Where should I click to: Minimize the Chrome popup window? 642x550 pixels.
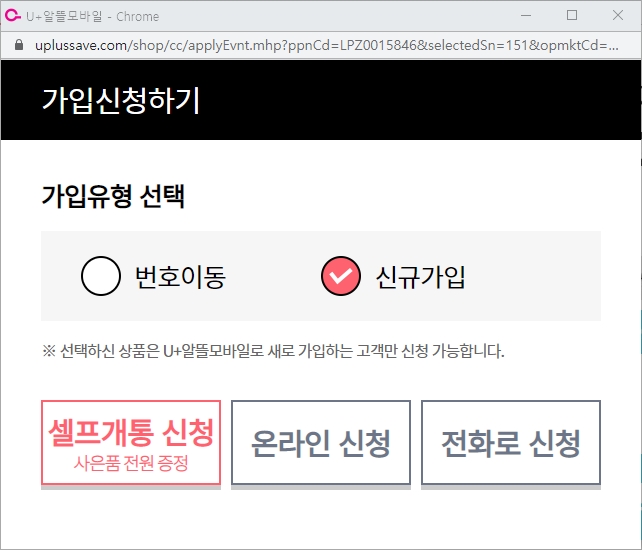point(526,16)
